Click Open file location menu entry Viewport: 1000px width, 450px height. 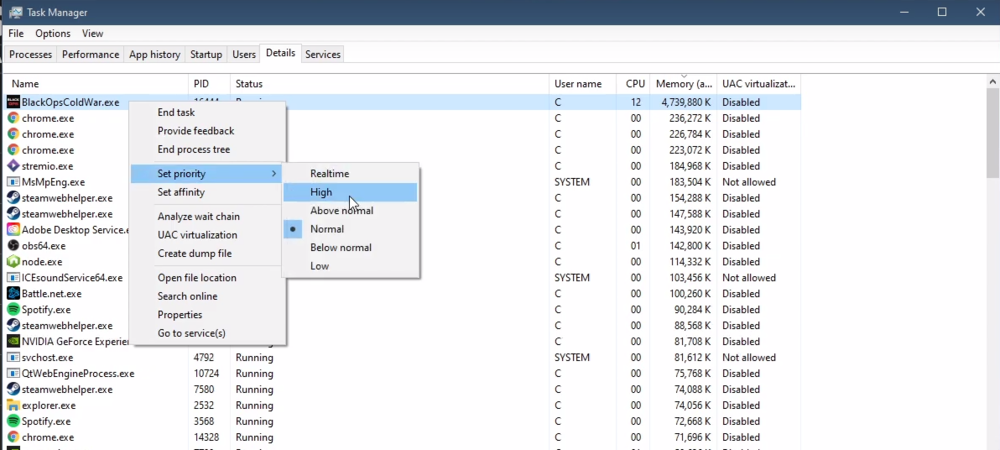197,278
